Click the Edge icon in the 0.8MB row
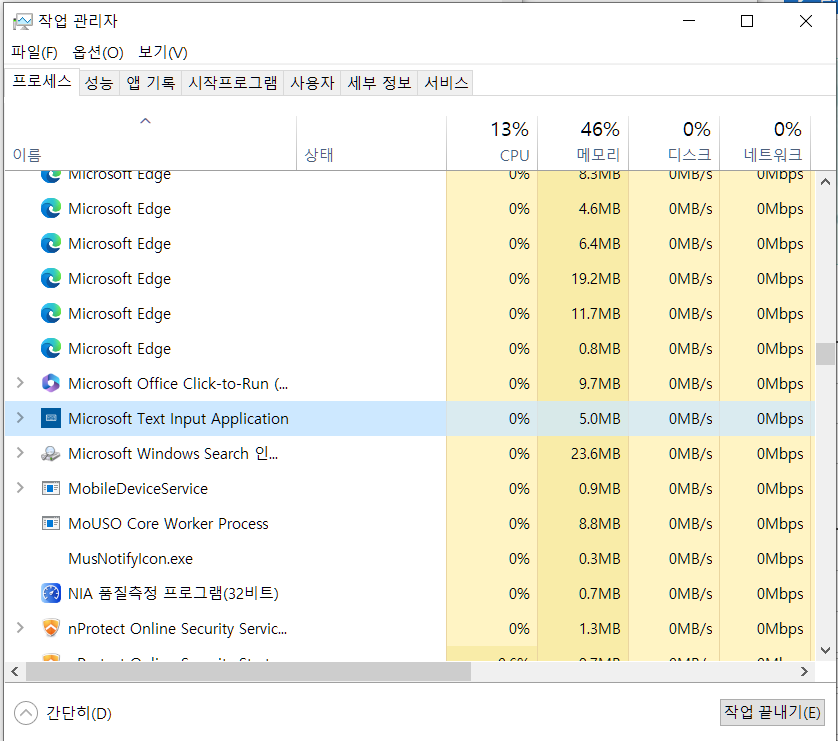The height and width of the screenshot is (741, 838). coord(51,348)
